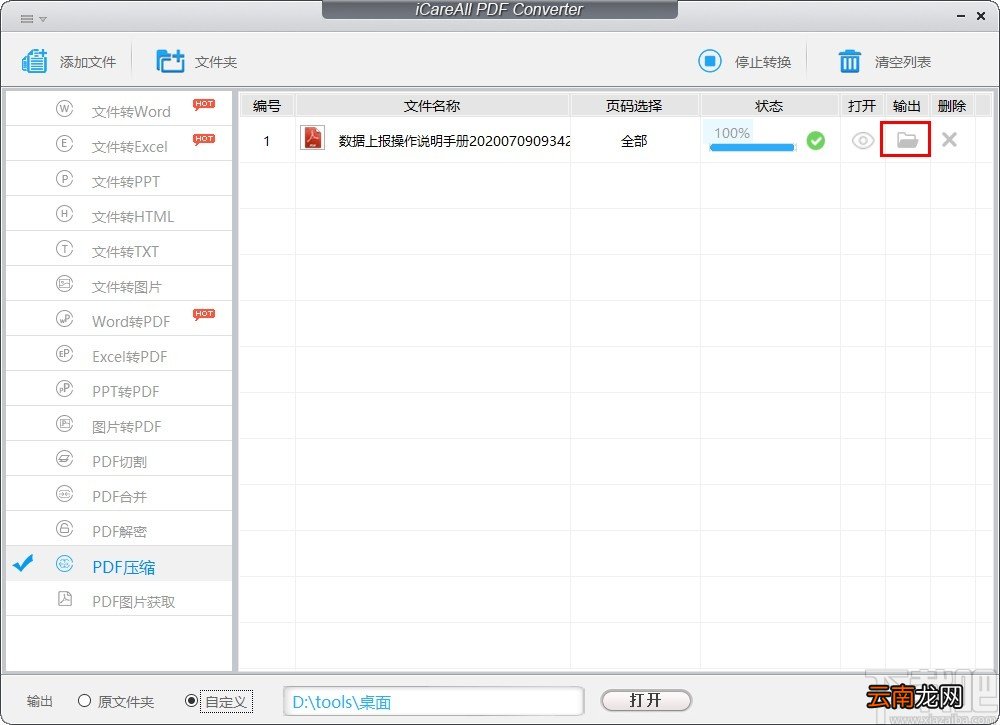Select the 自定义 radio button
1000x725 pixels.
(x=191, y=701)
